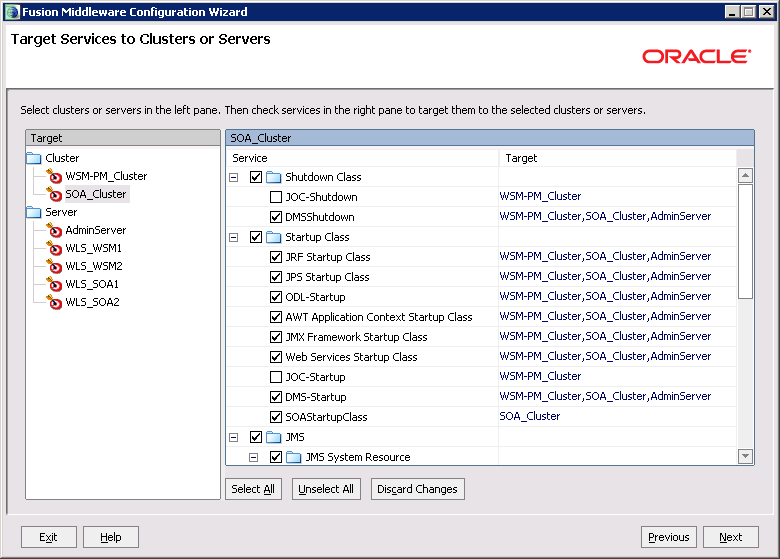The width and height of the screenshot is (780, 559).
Task: Click the SOA_Cluster cluster icon
Action: pyautogui.click(x=54, y=195)
